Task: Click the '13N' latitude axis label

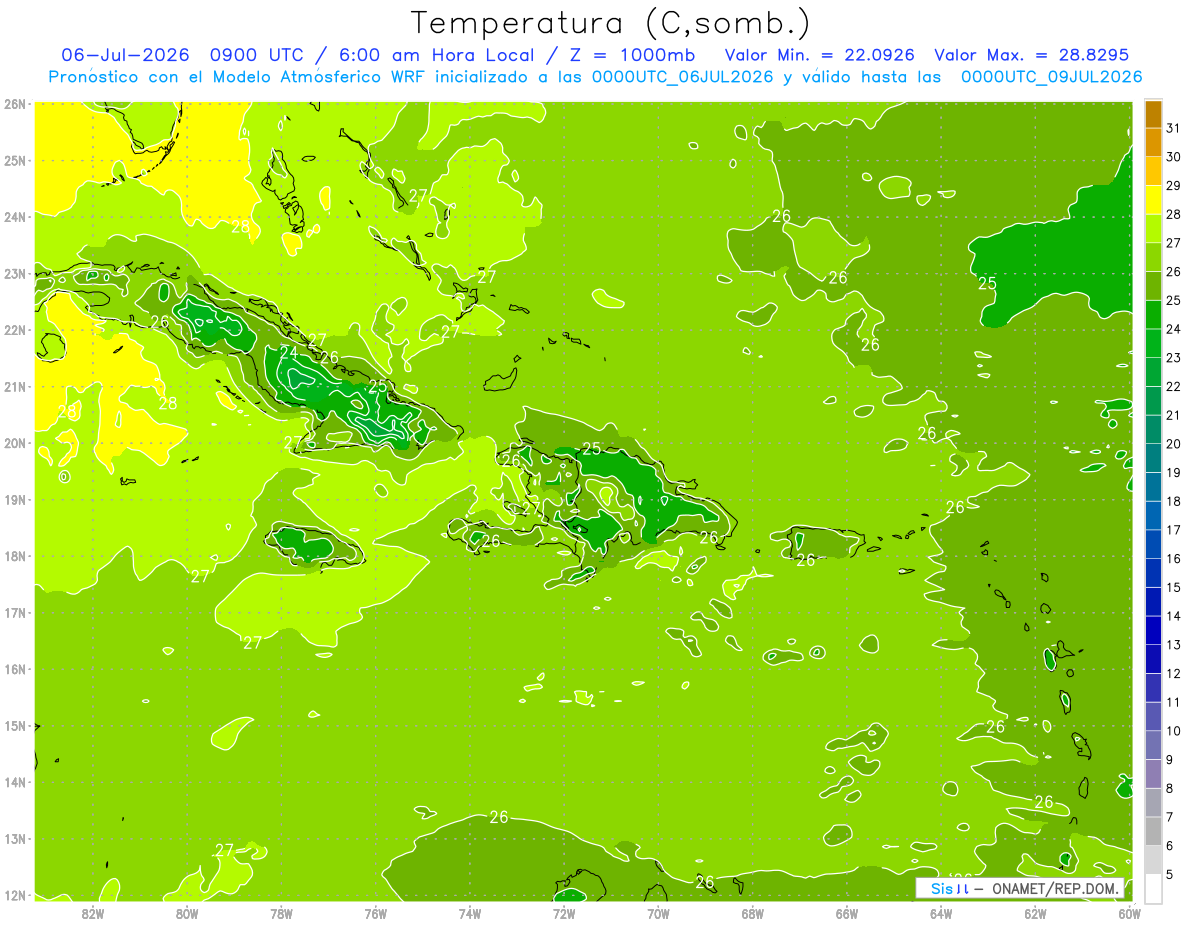Action: pos(15,839)
